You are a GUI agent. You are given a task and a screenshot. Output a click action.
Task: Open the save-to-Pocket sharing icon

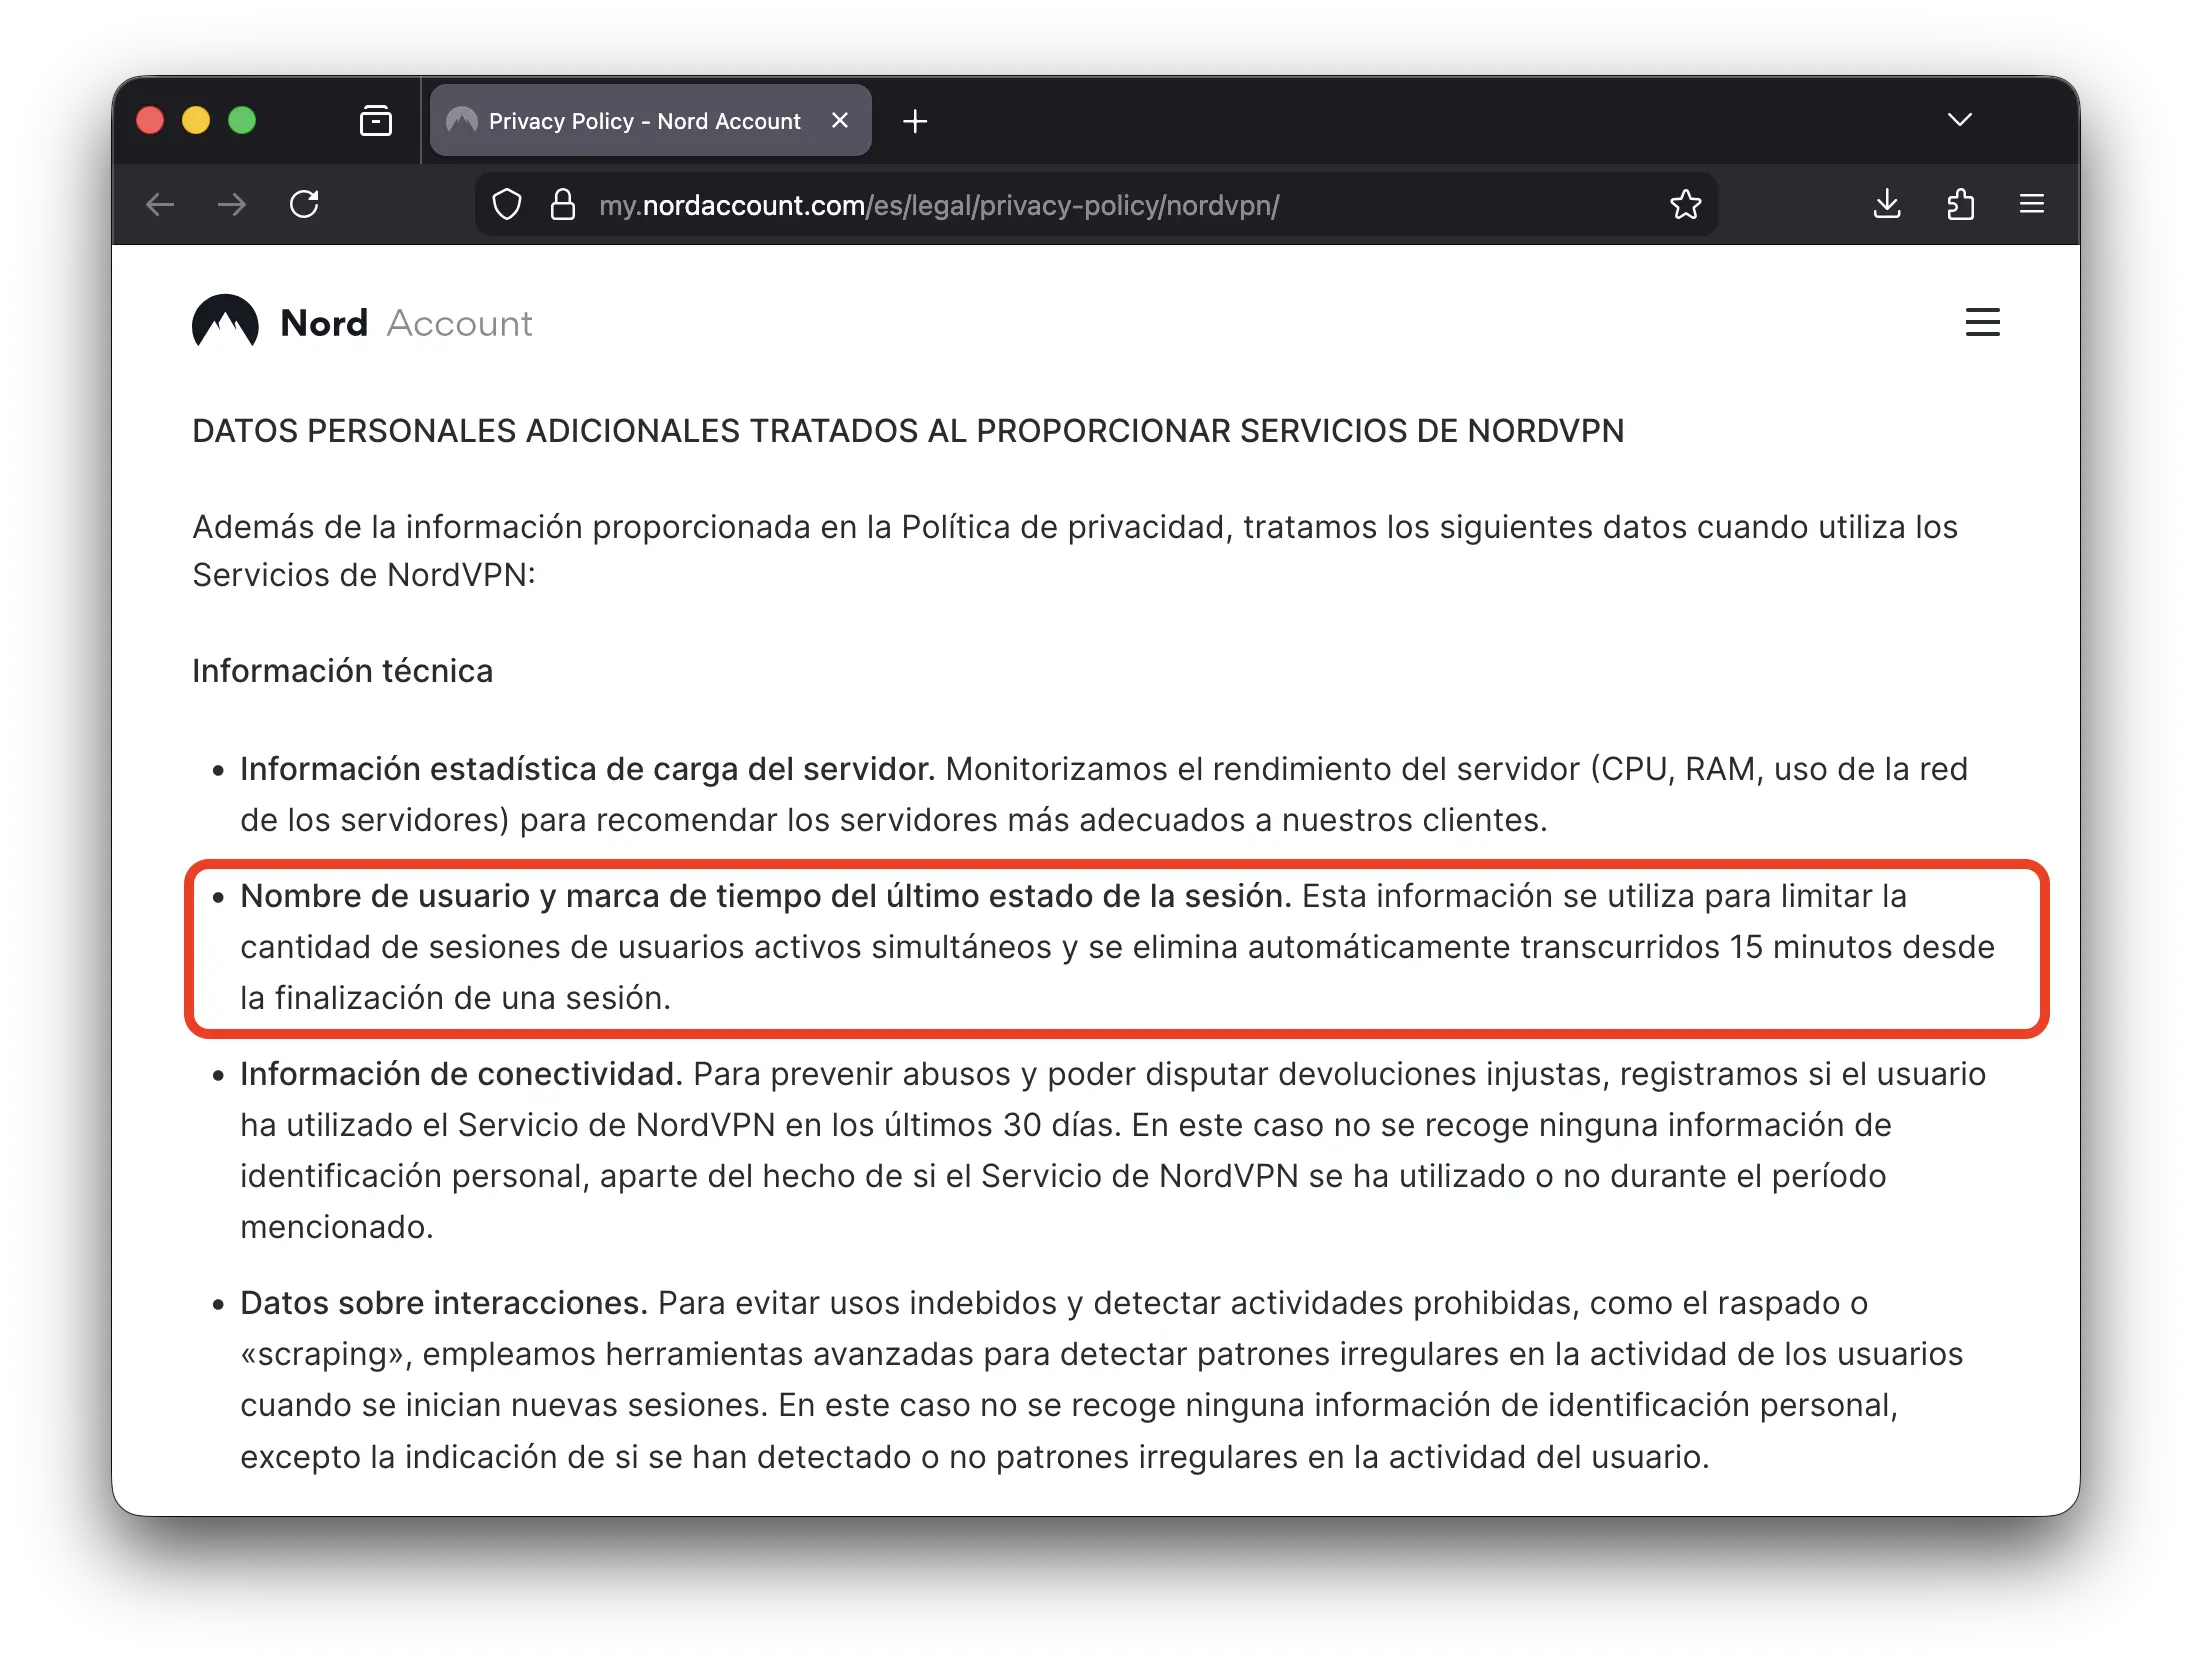[1961, 204]
